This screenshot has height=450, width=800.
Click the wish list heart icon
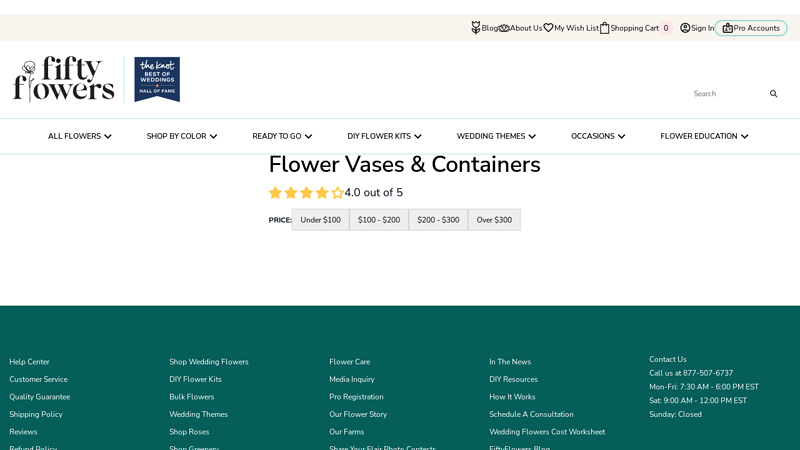[x=548, y=28]
